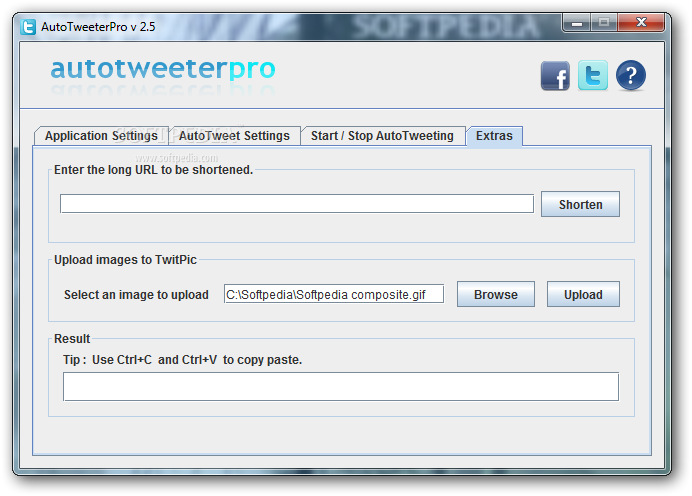
Task: Click the Shorten button
Action: (x=580, y=204)
